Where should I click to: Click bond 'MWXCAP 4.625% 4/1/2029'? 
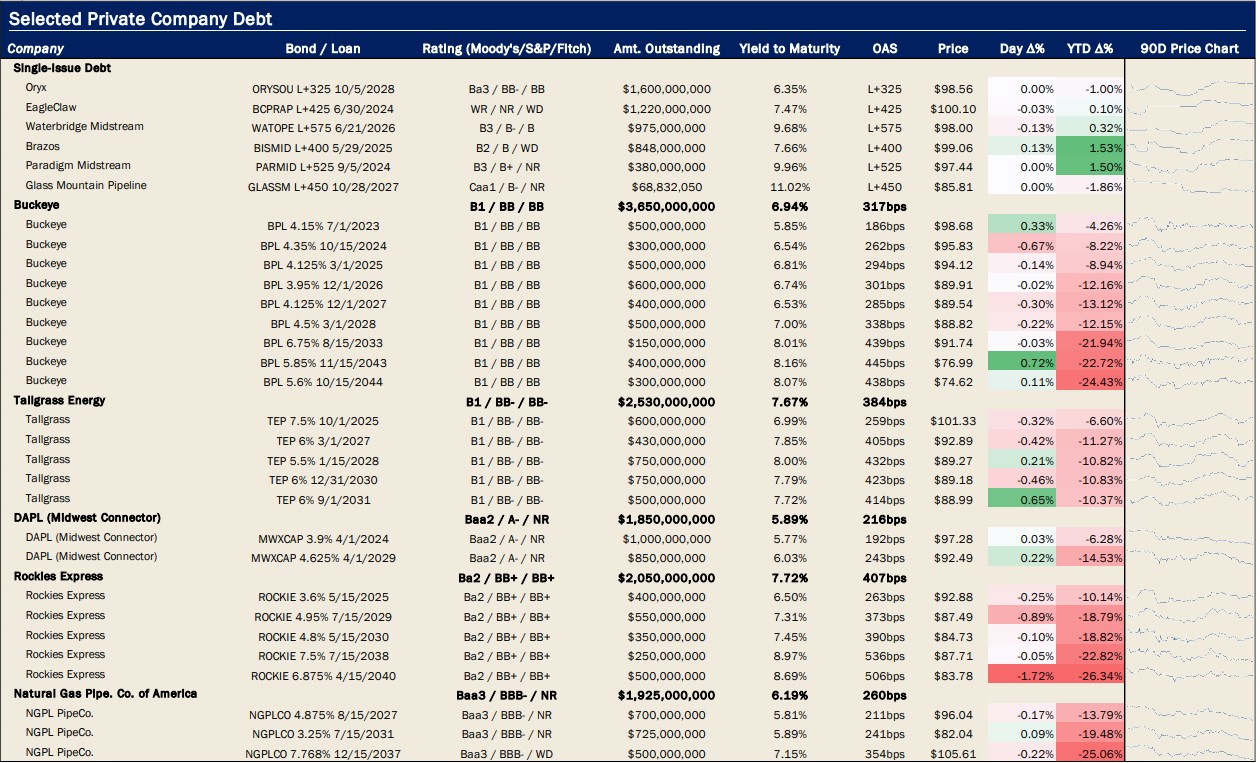tap(323, 558)
